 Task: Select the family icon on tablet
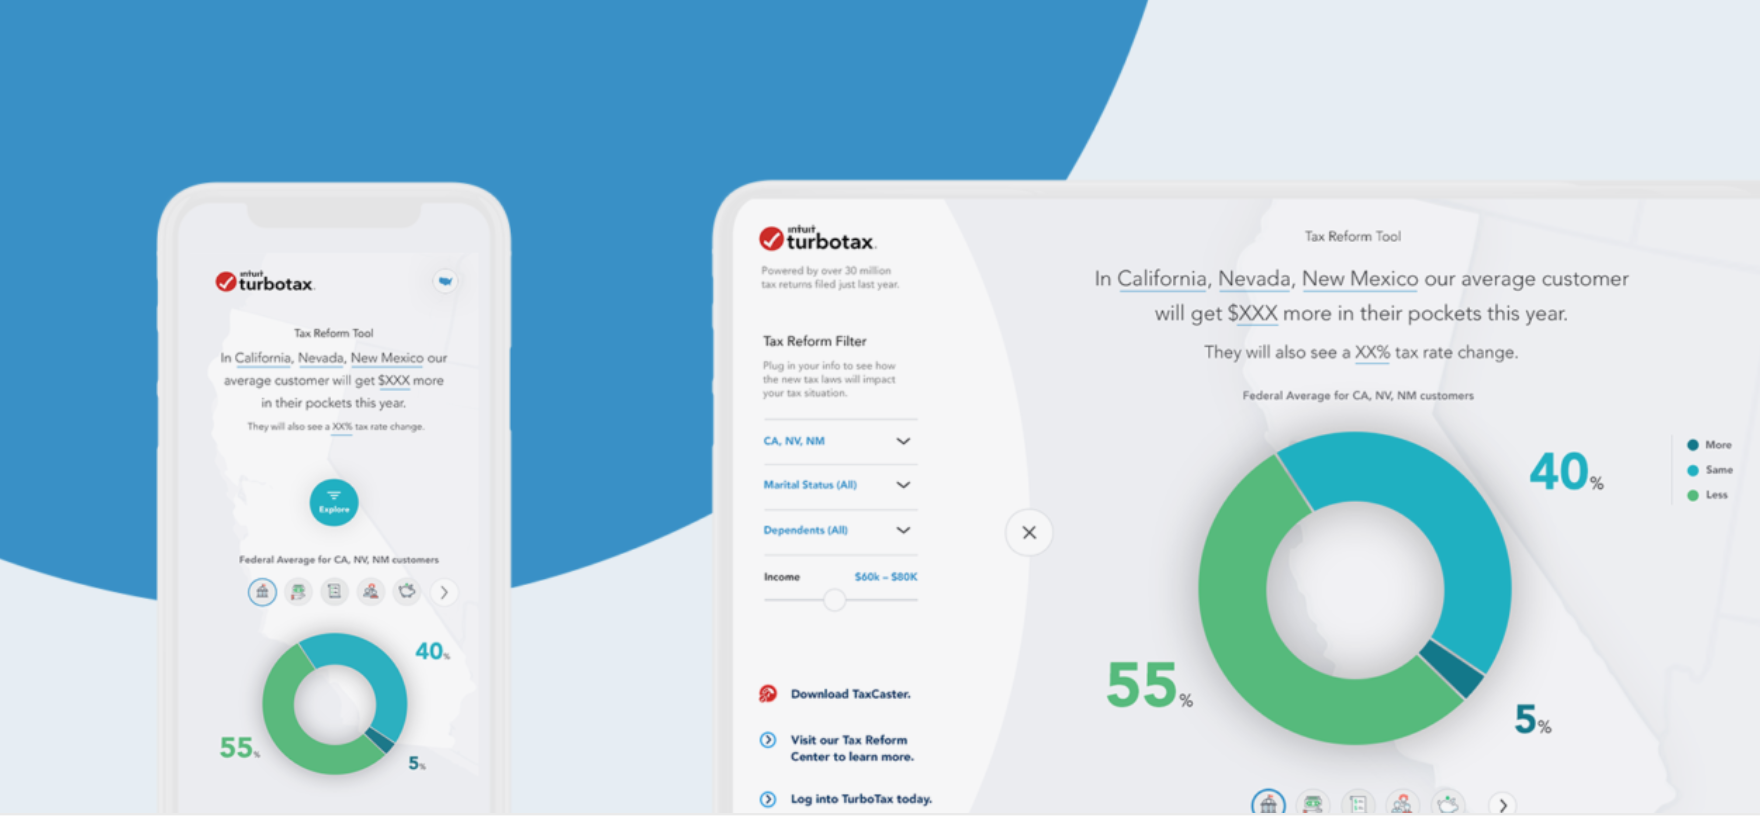click(1403, 804)
